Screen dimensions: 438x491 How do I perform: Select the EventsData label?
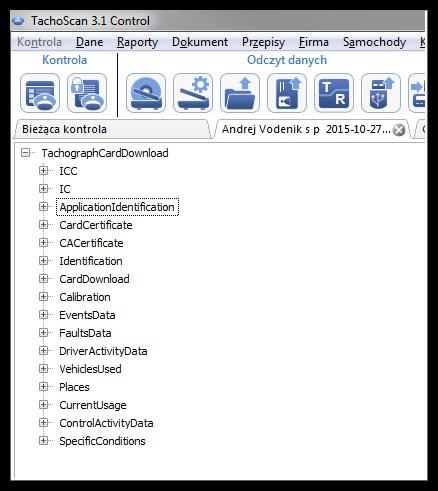(x=87, y=315)
